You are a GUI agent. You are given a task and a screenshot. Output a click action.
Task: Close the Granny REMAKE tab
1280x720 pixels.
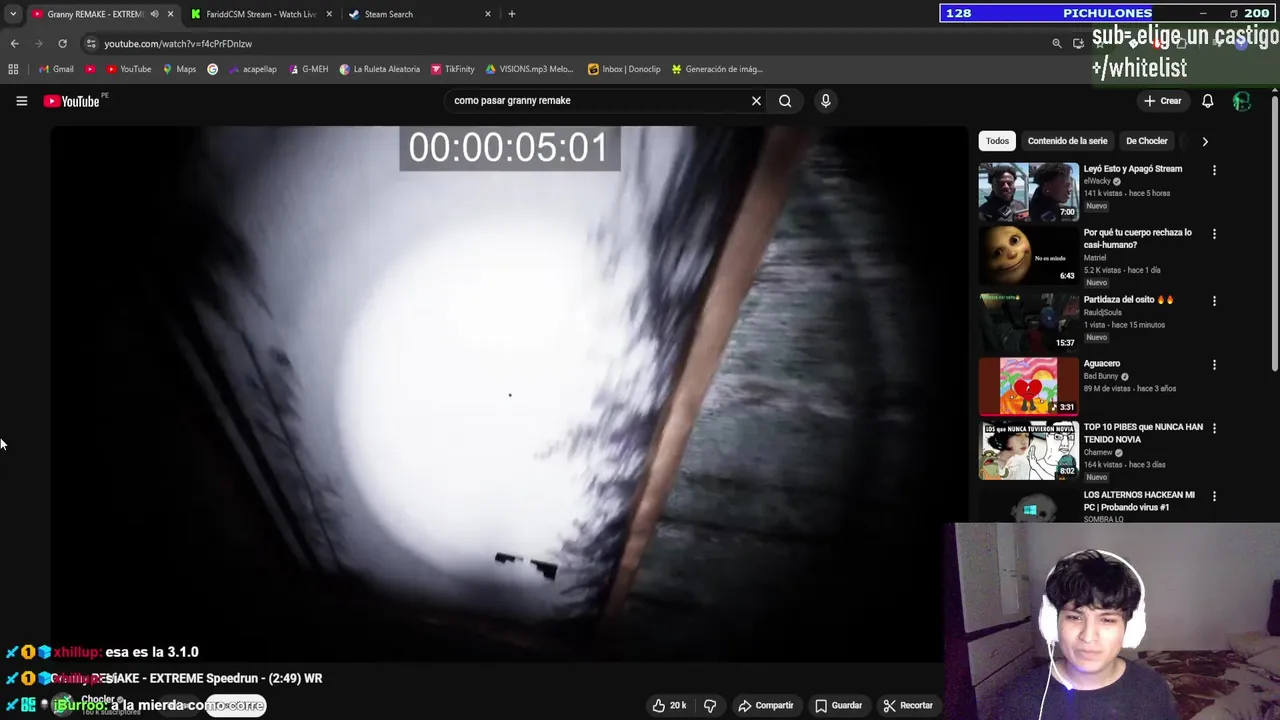click(x=170, y=14)
